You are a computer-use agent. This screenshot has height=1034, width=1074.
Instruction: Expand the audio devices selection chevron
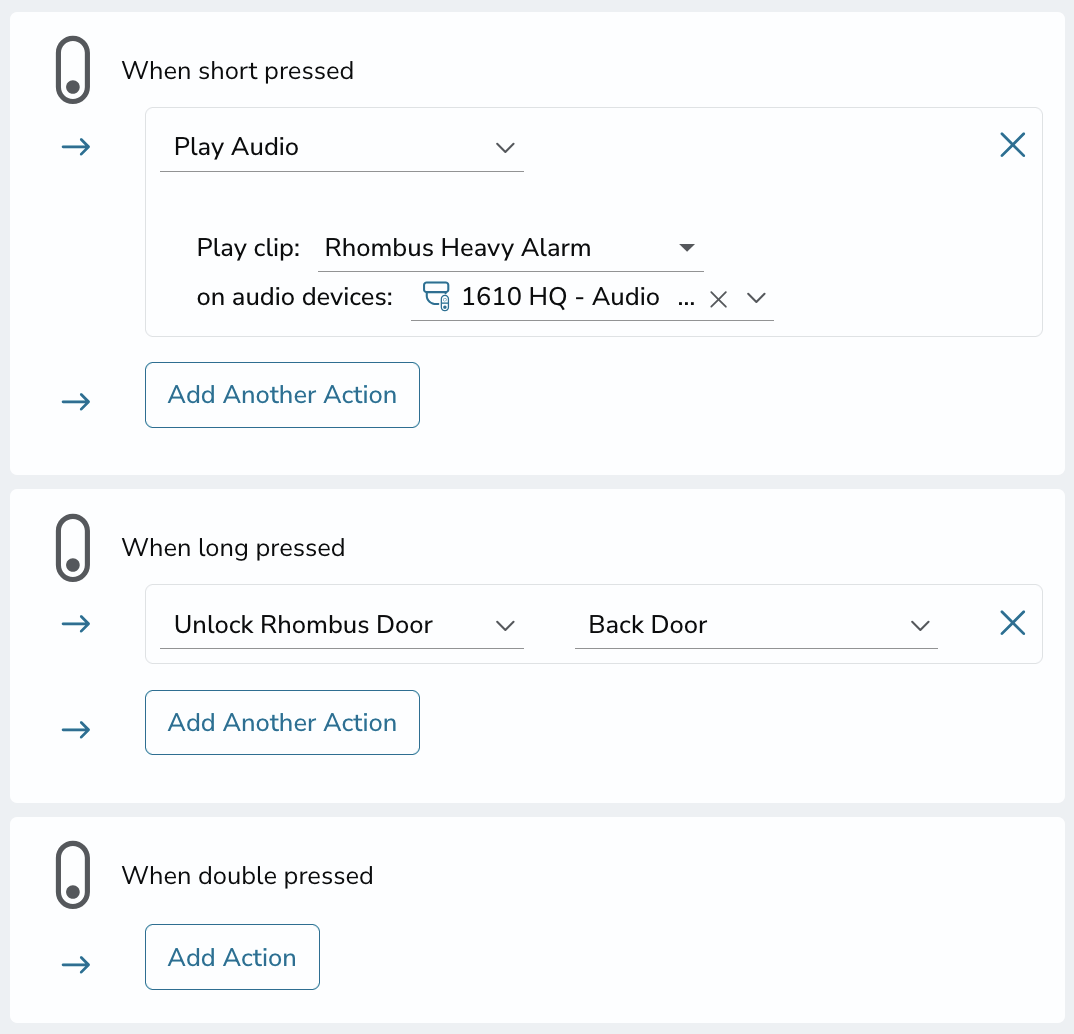[x=756, y=298]
